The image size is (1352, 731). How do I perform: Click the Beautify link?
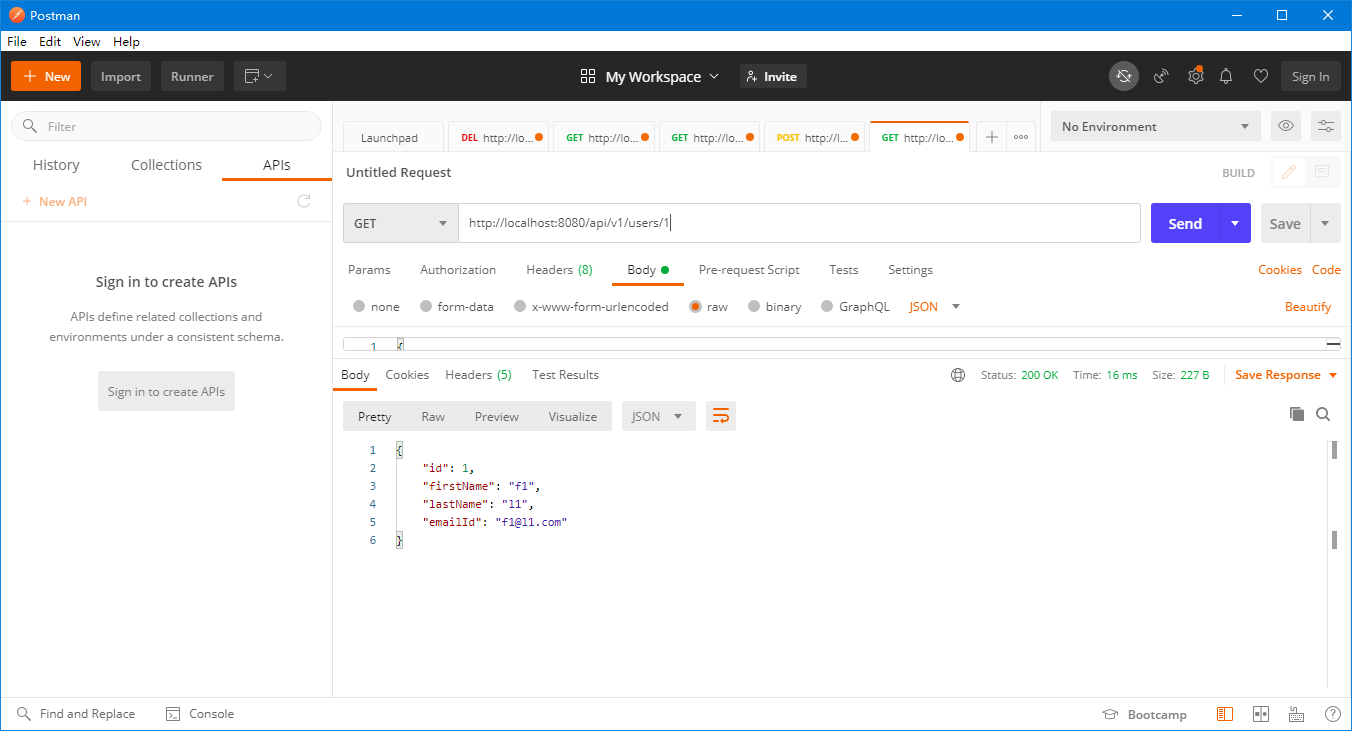[x=1308, y=307]
